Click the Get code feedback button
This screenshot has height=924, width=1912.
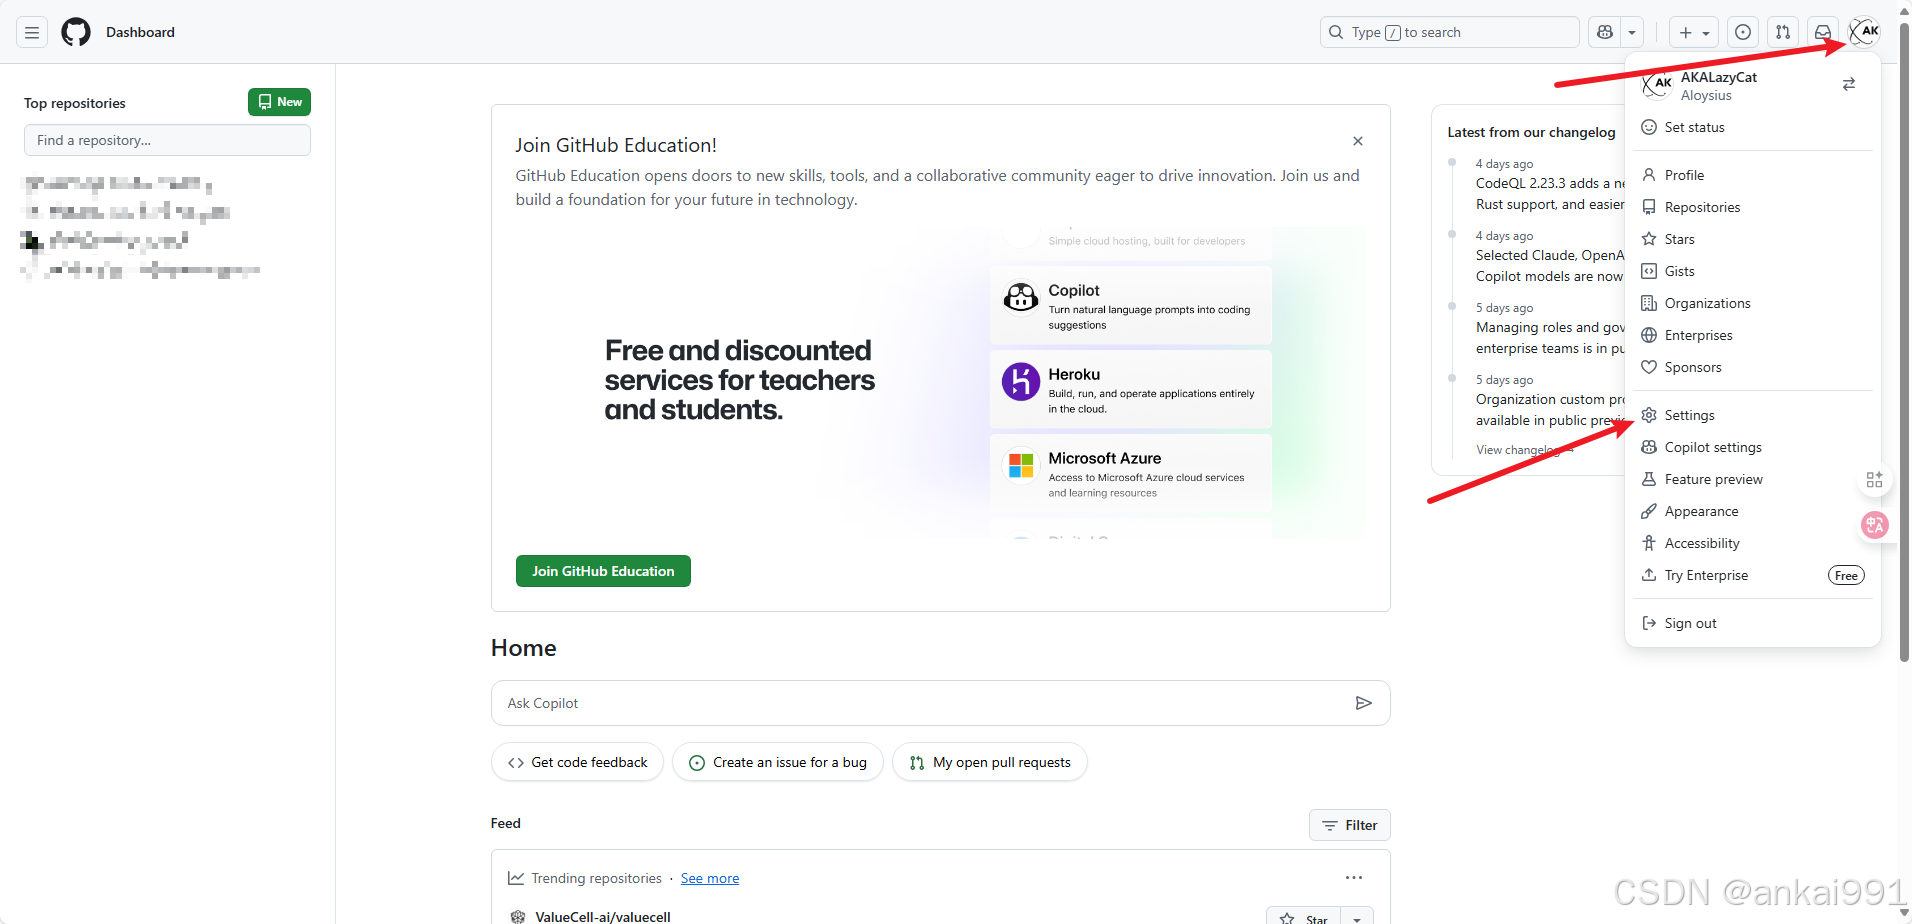577,762
